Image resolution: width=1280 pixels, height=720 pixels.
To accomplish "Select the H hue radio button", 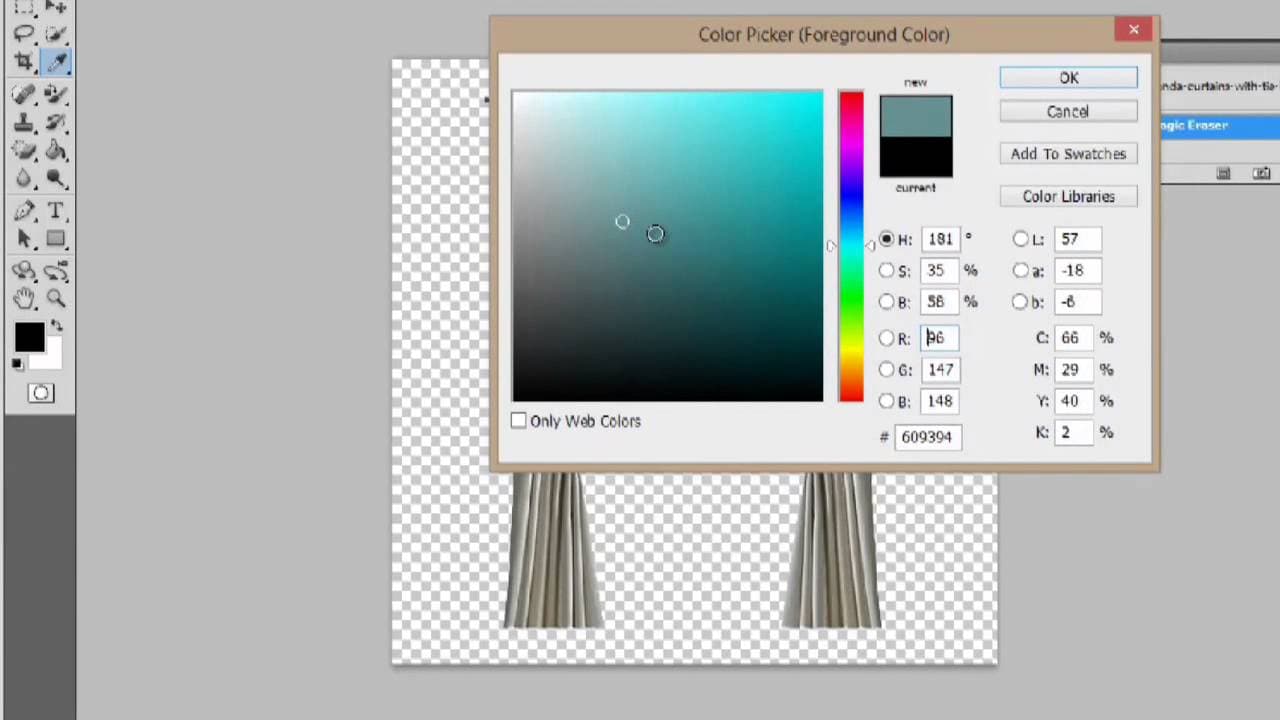I will tap(887, 240).
